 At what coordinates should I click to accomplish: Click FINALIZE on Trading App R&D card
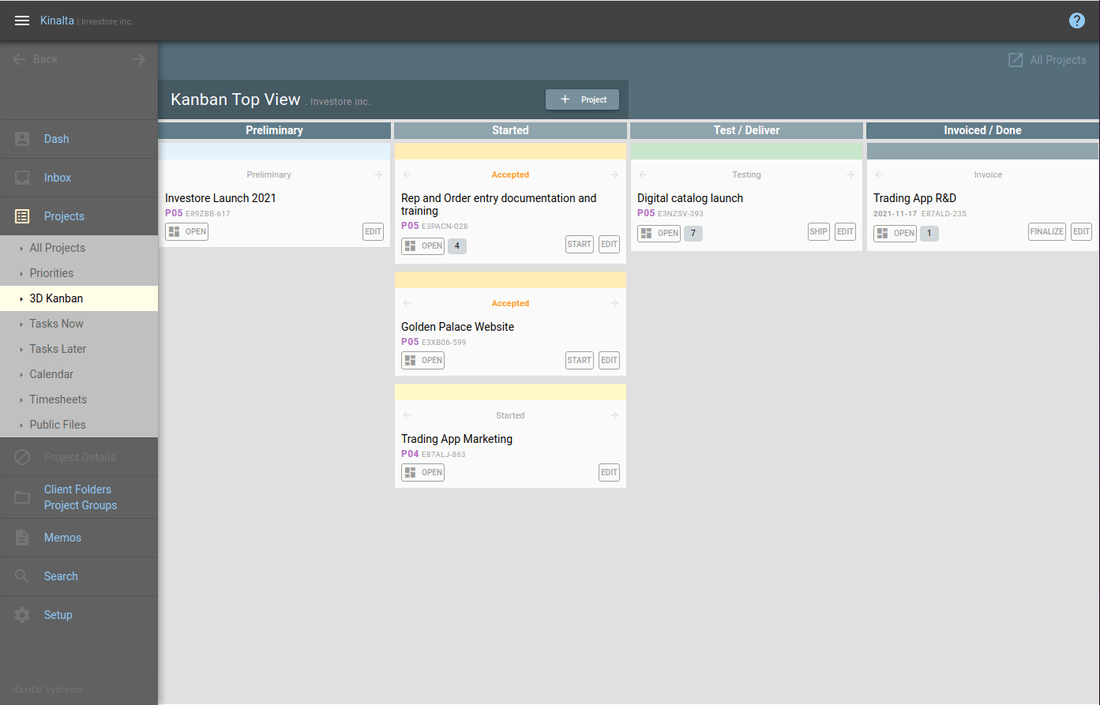tap(1046, 232)
